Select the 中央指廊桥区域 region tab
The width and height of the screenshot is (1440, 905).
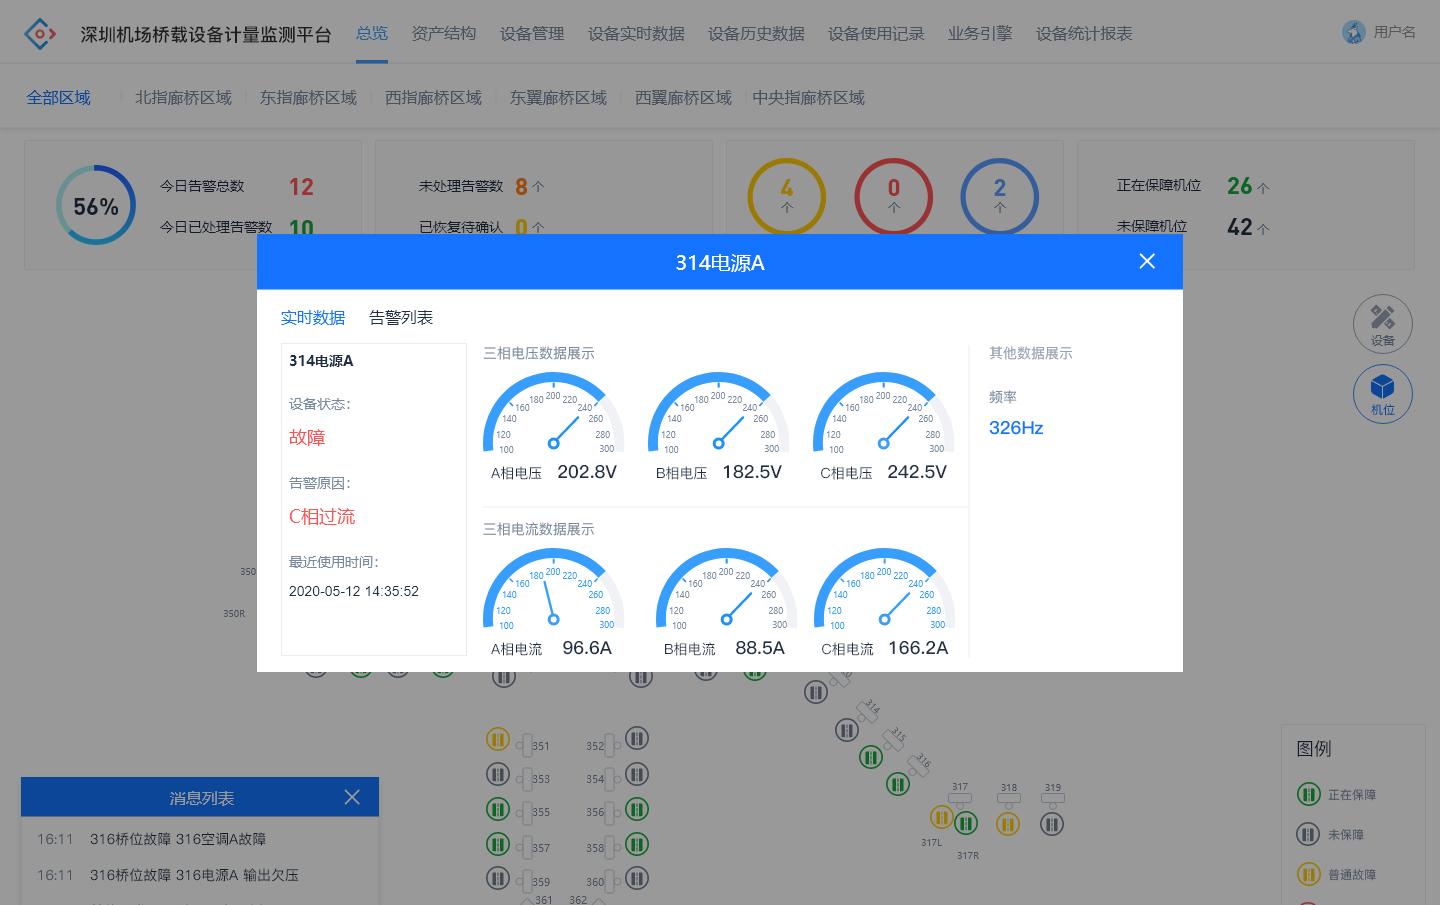coord(808,98)
